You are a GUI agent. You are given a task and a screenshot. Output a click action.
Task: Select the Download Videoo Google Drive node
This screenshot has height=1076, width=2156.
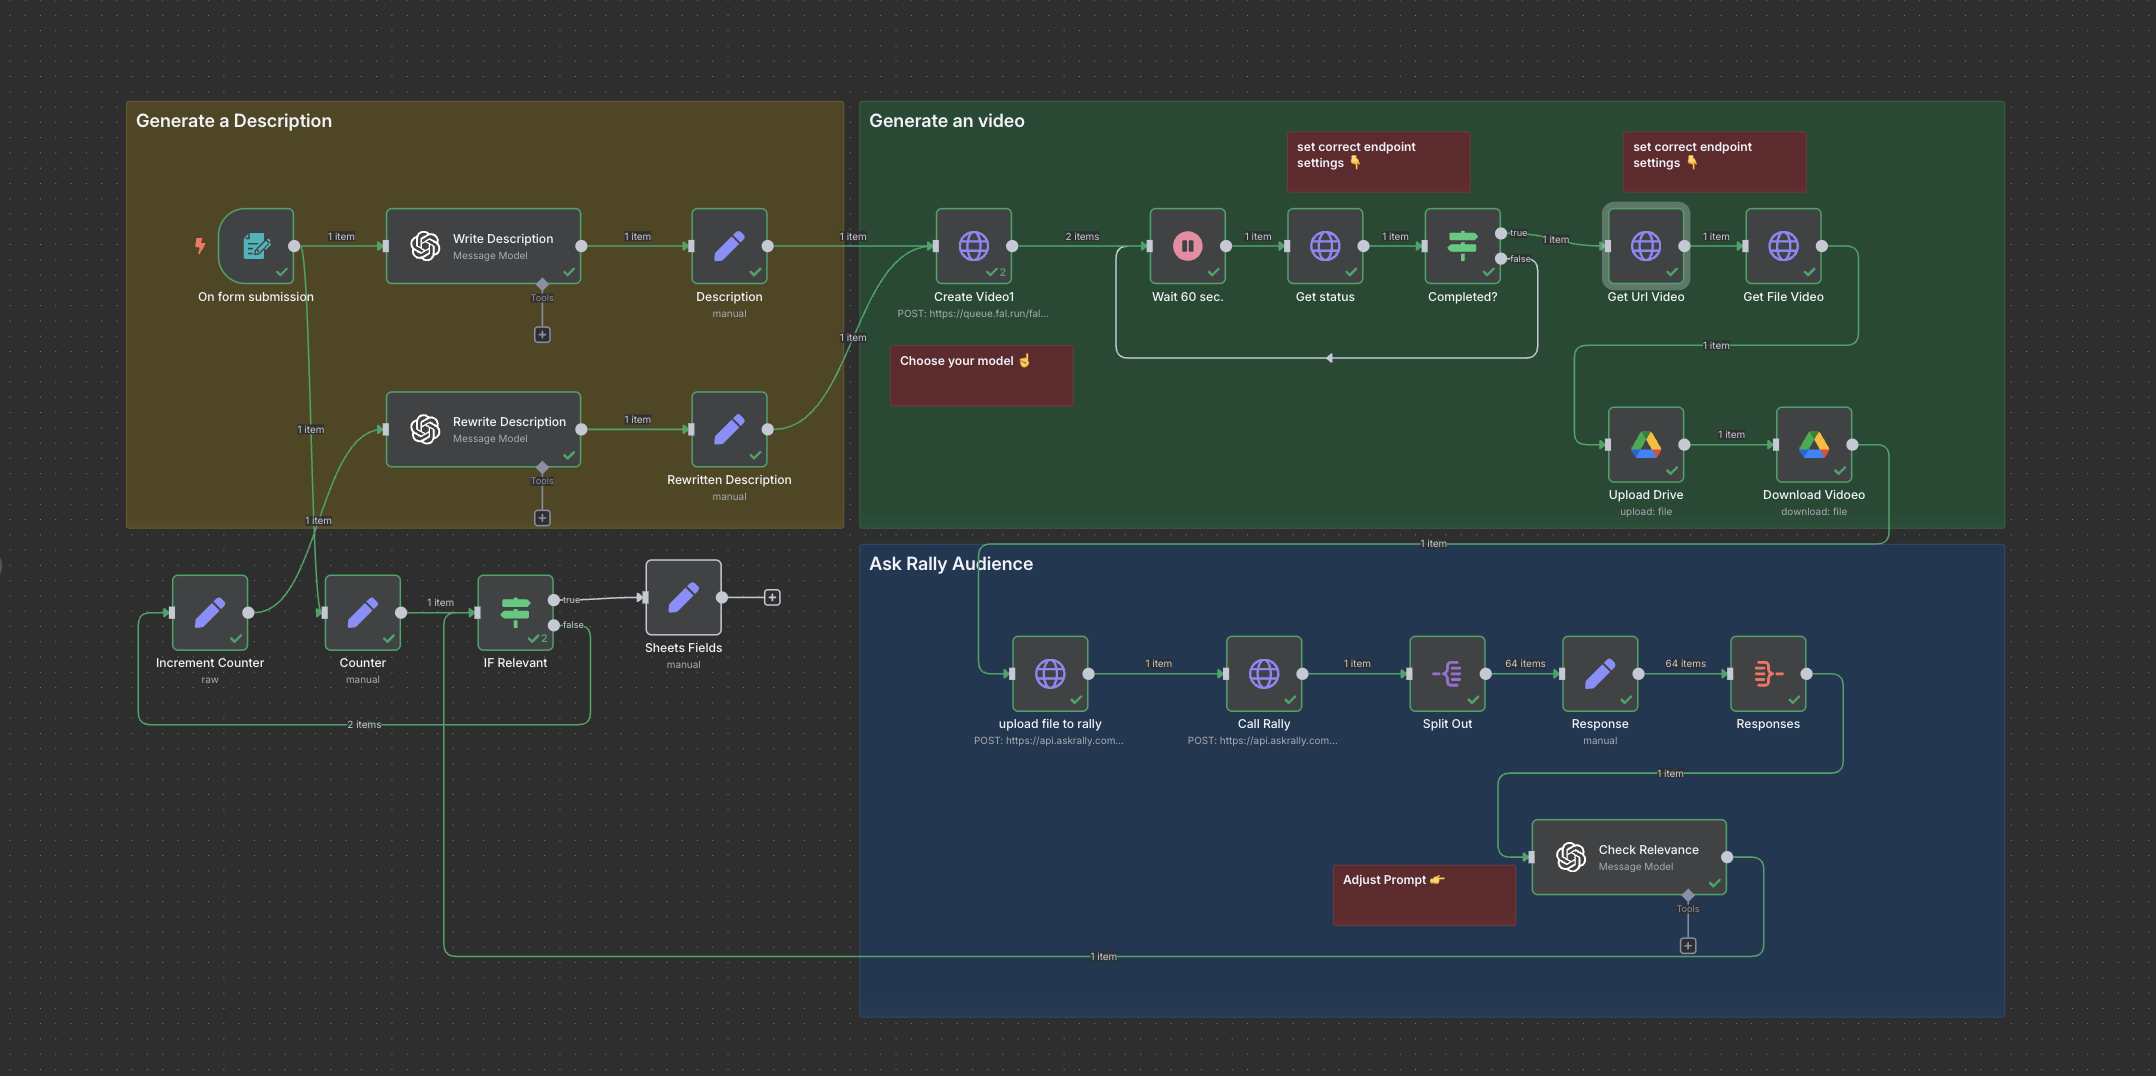pos(1814,444)
